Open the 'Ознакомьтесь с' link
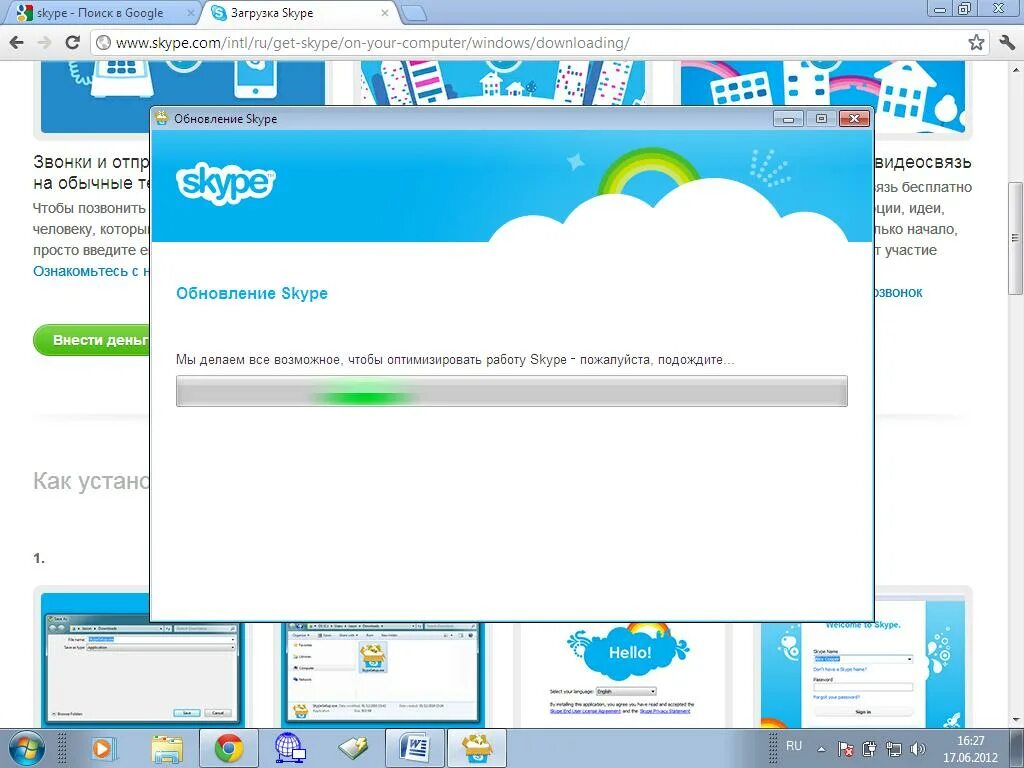 pyautogui.click(x=91, y=271)
